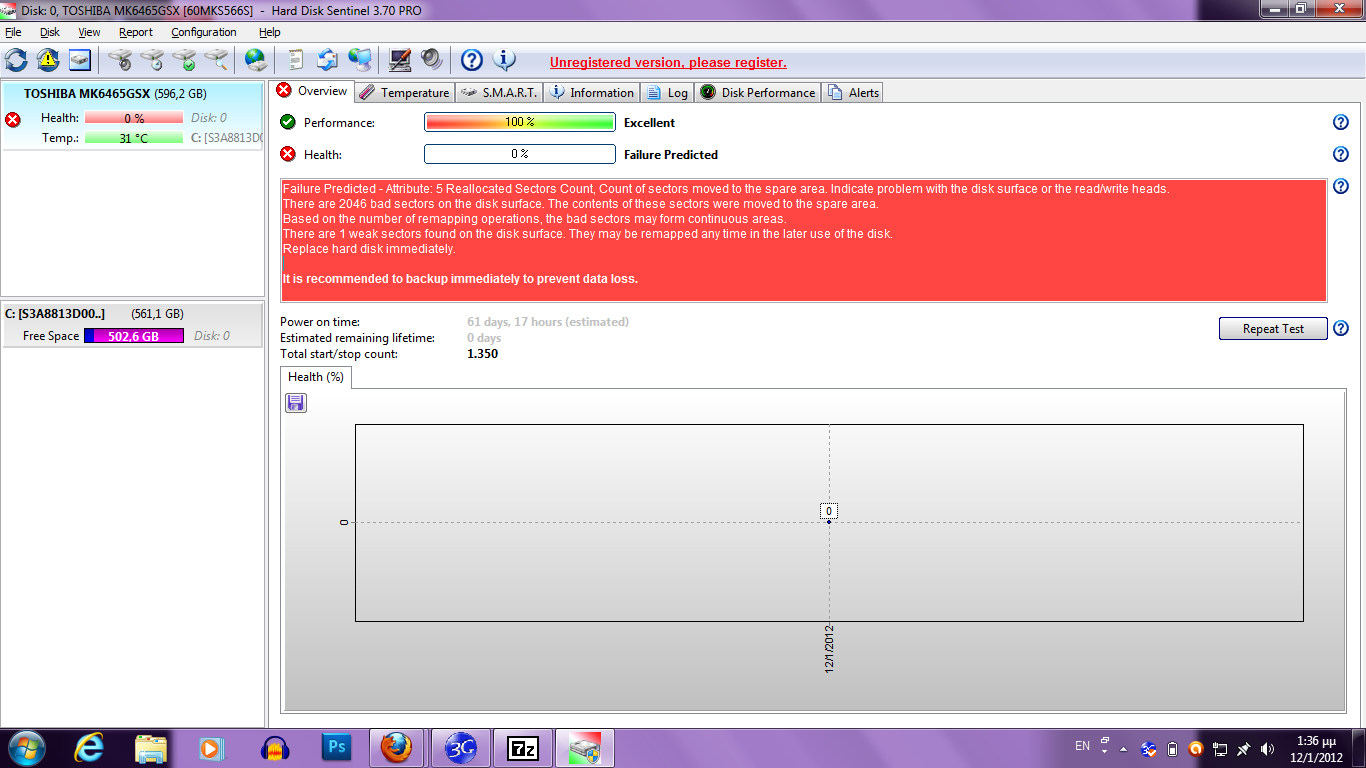Click the volume speaker icon in system tray

coord(1268,748)
